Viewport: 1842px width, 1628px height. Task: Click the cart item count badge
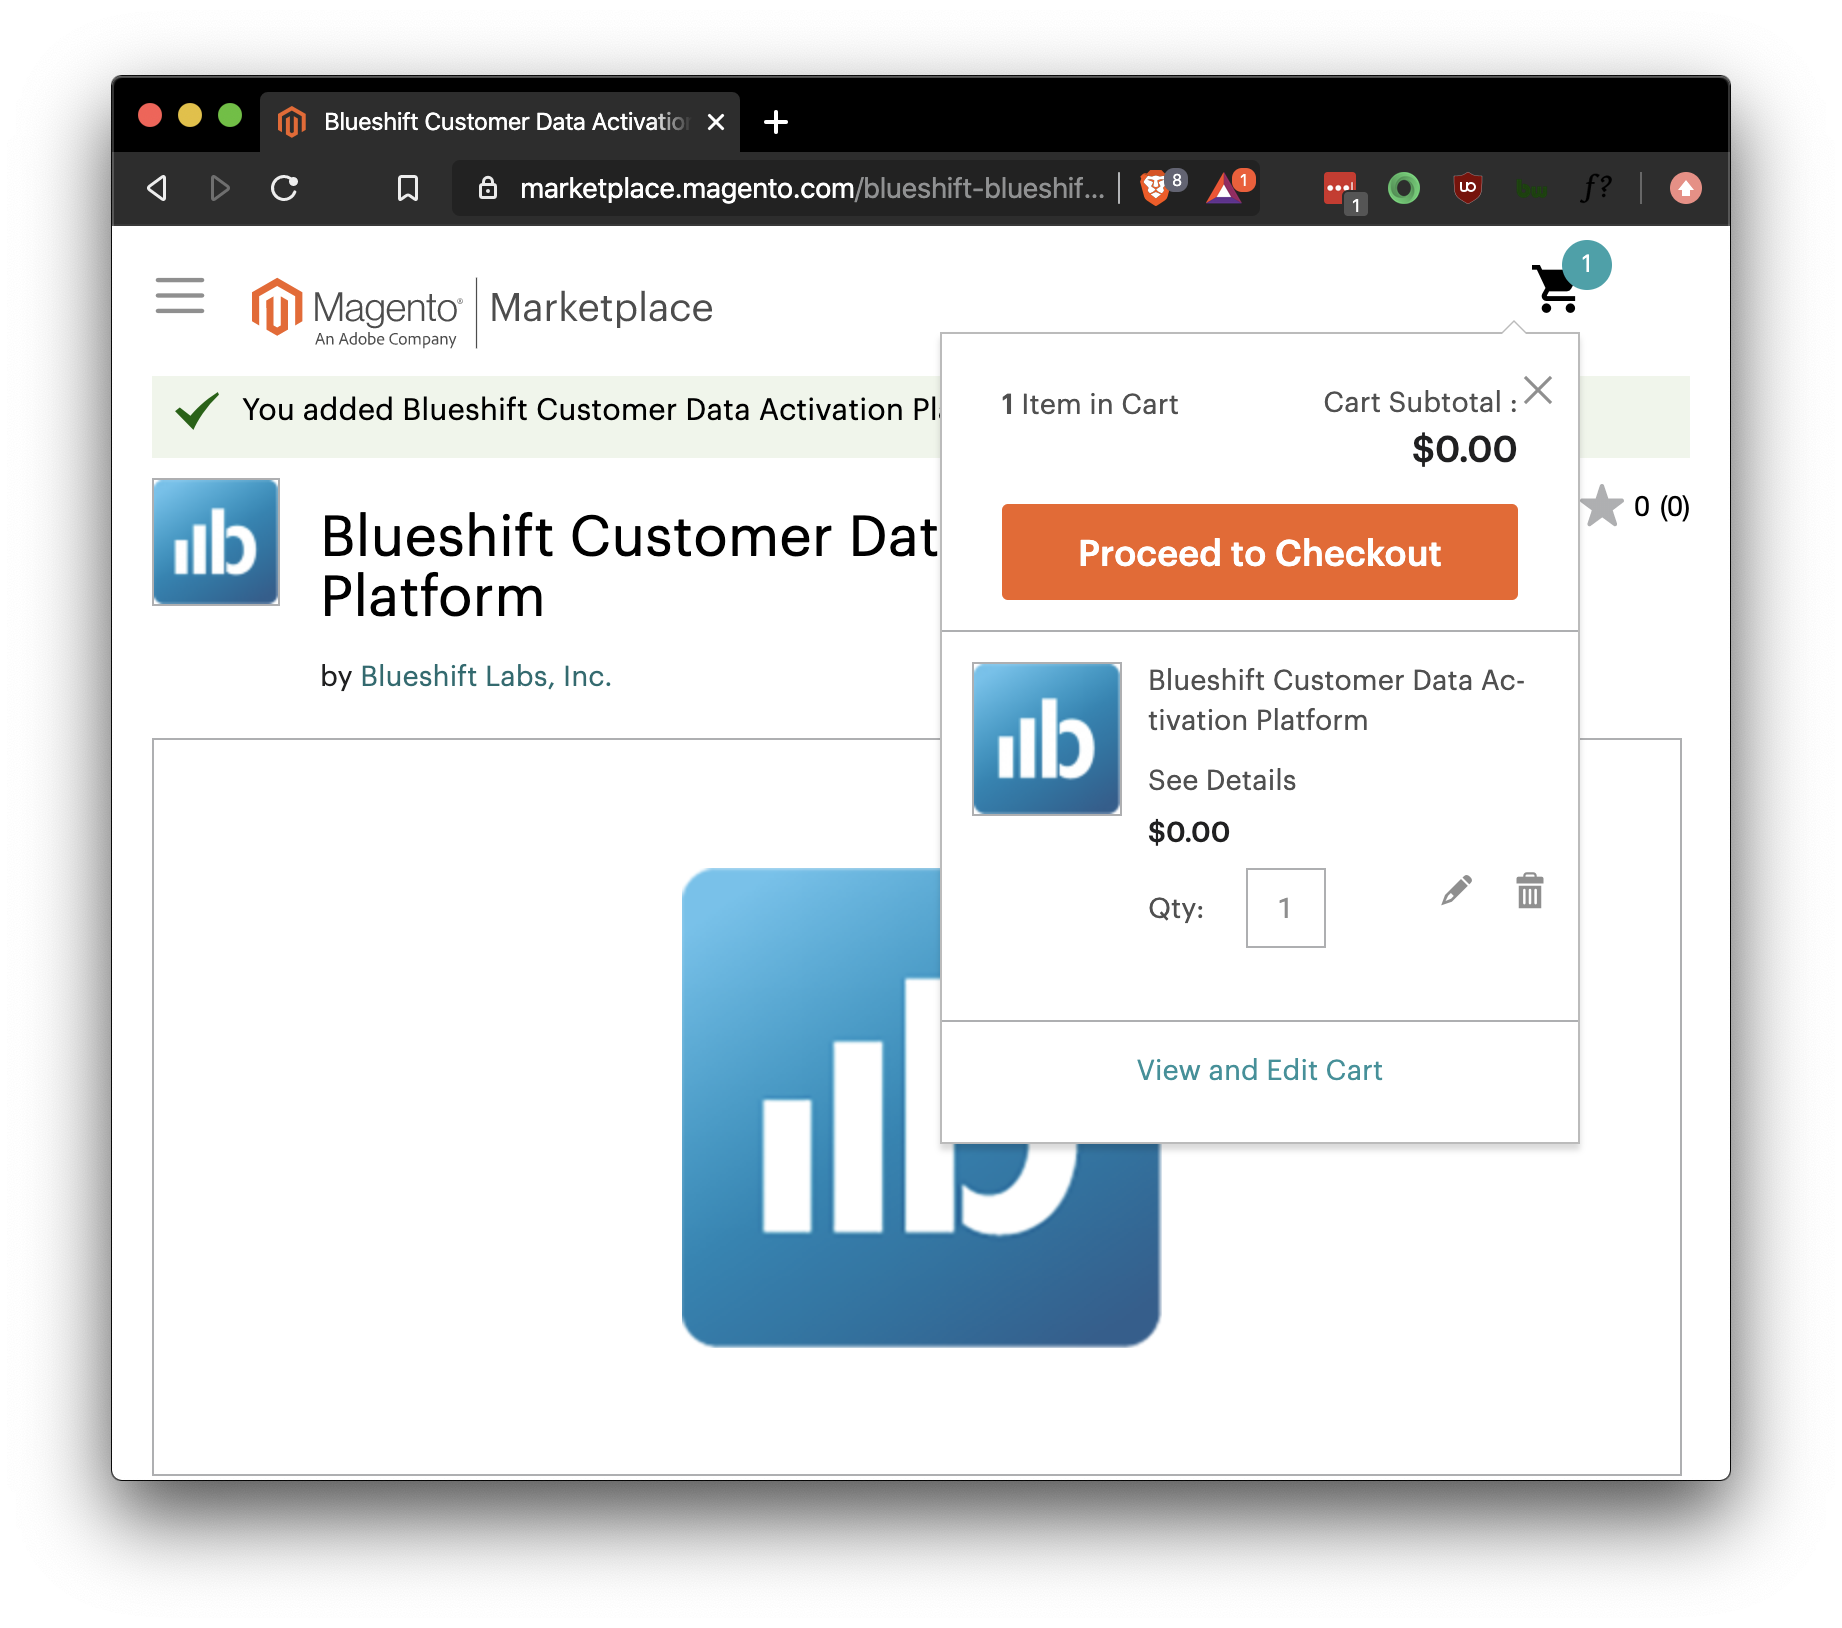1586,264
